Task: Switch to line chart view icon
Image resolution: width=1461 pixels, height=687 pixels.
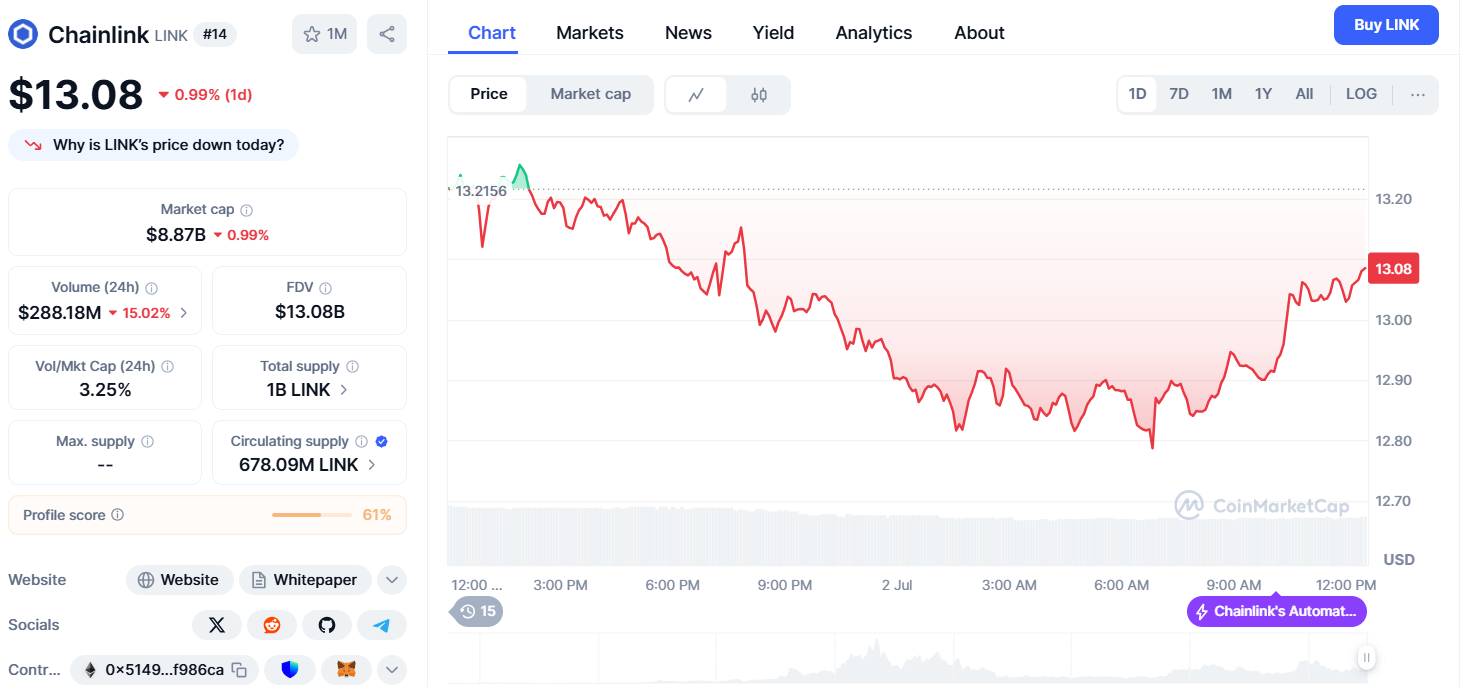Action: tap(696, 95)
